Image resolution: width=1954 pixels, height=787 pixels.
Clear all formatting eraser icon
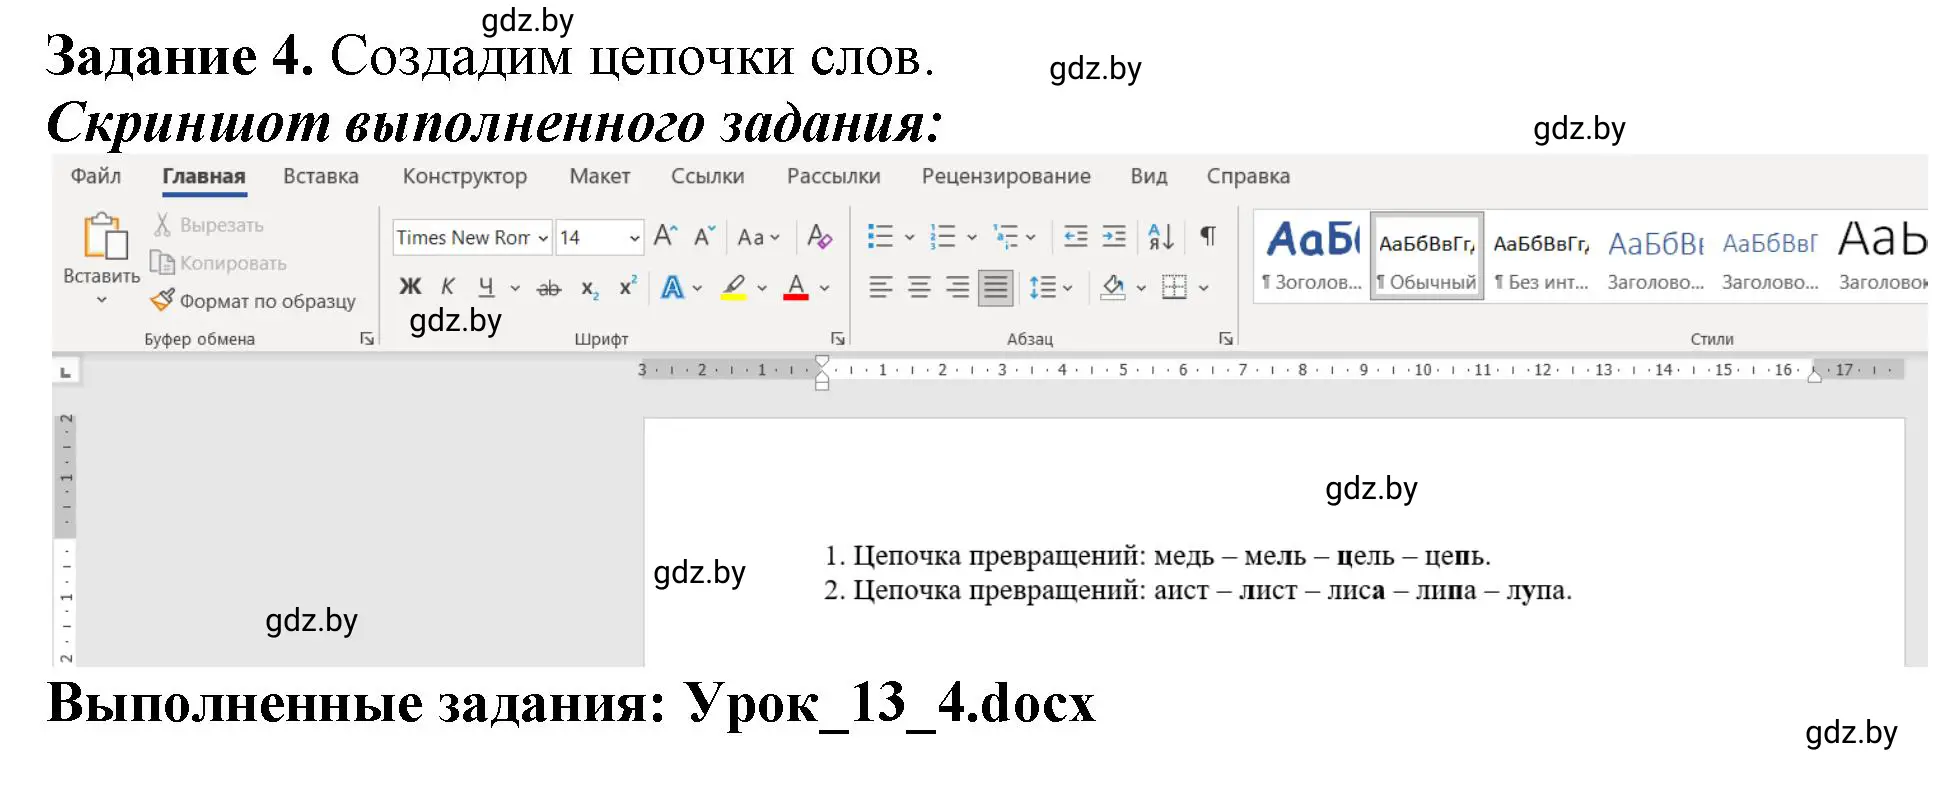coord(819,237)
